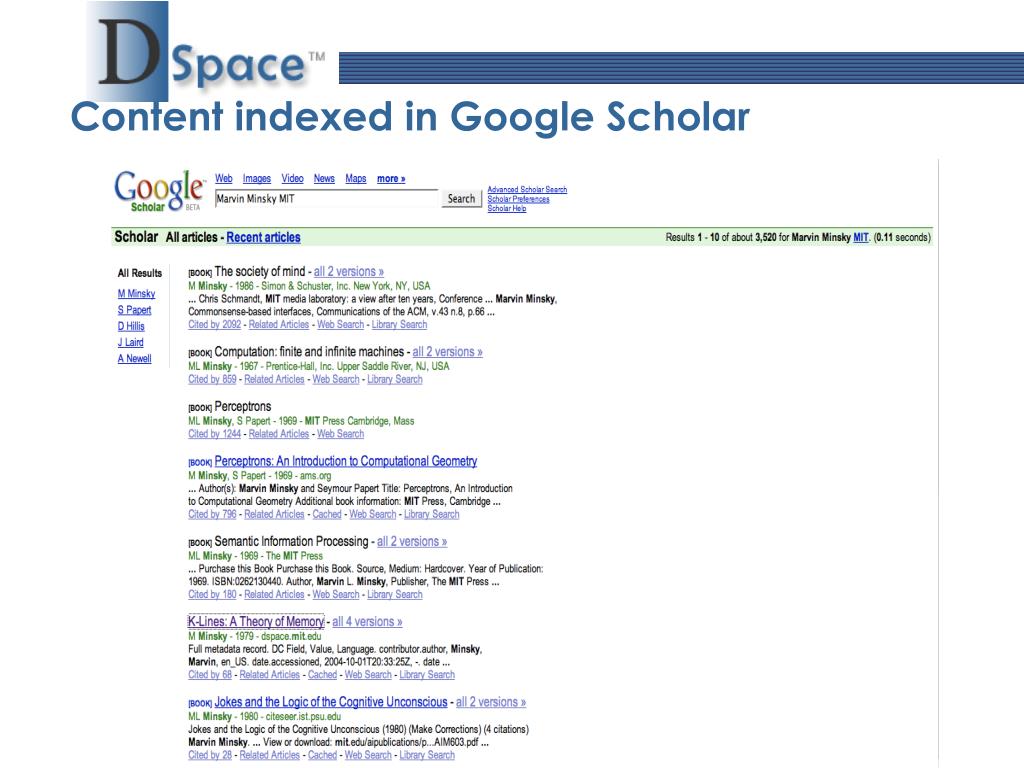Open Jokes and the Logic of the Cognitive Unconscious
Viewport: 1024px width, 768px height.
331,702
